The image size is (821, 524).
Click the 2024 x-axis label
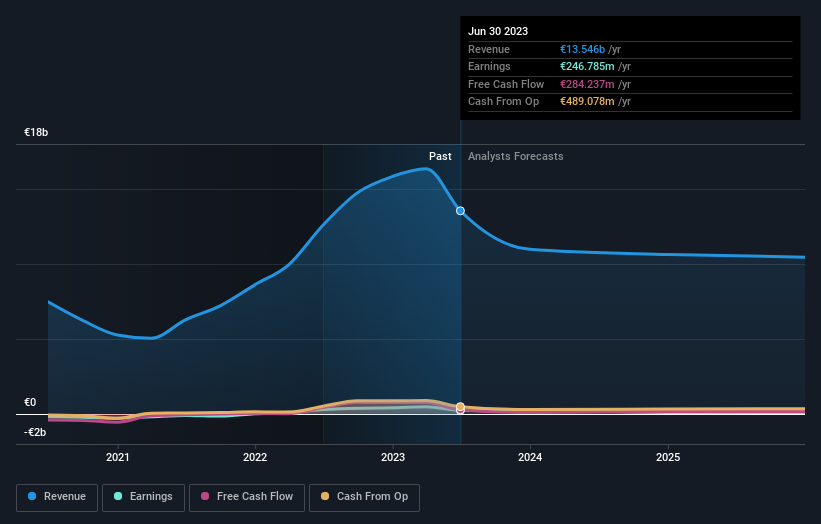(530, 458)
